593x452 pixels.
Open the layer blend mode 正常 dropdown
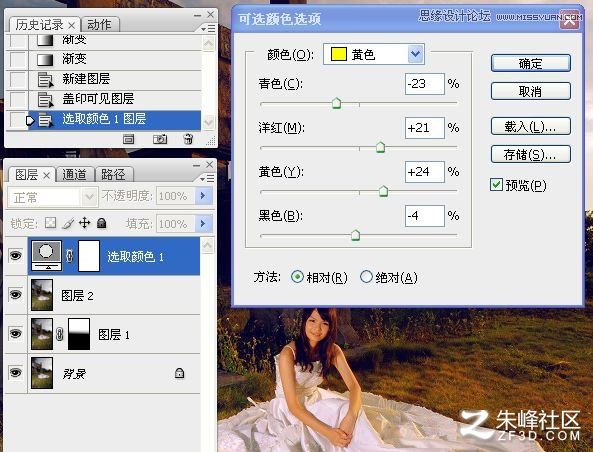point(53,197)
